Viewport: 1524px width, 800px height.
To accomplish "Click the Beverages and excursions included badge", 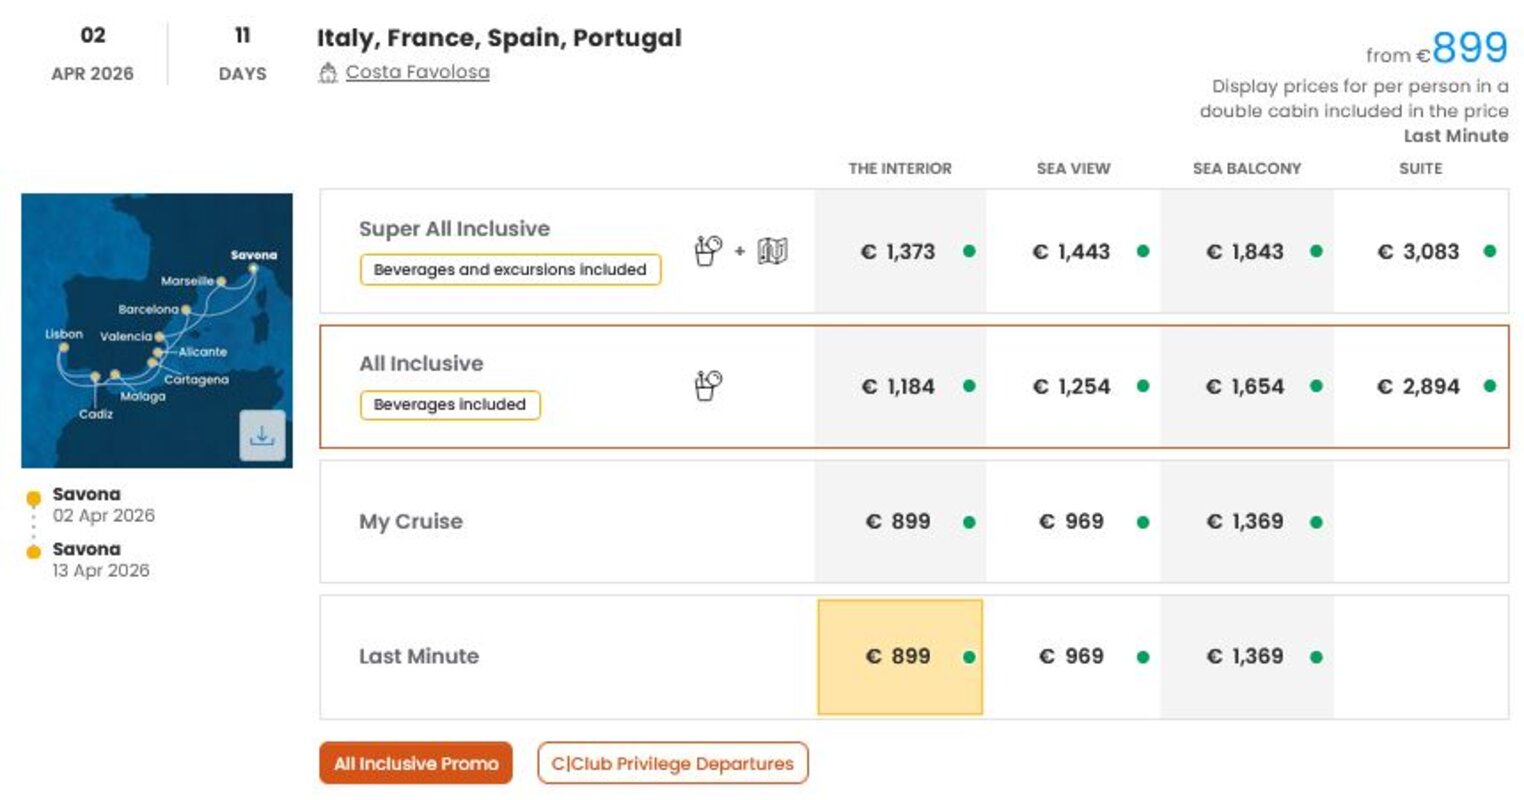I will pyautogui.click(x=510, y=269).
